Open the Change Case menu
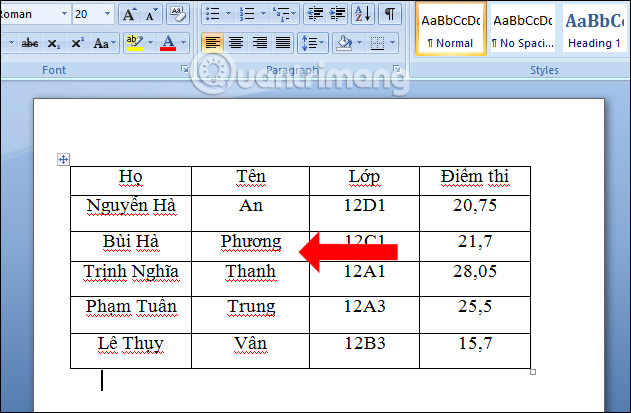The height and width of the screenshot is (413, 631). (104, 43)
